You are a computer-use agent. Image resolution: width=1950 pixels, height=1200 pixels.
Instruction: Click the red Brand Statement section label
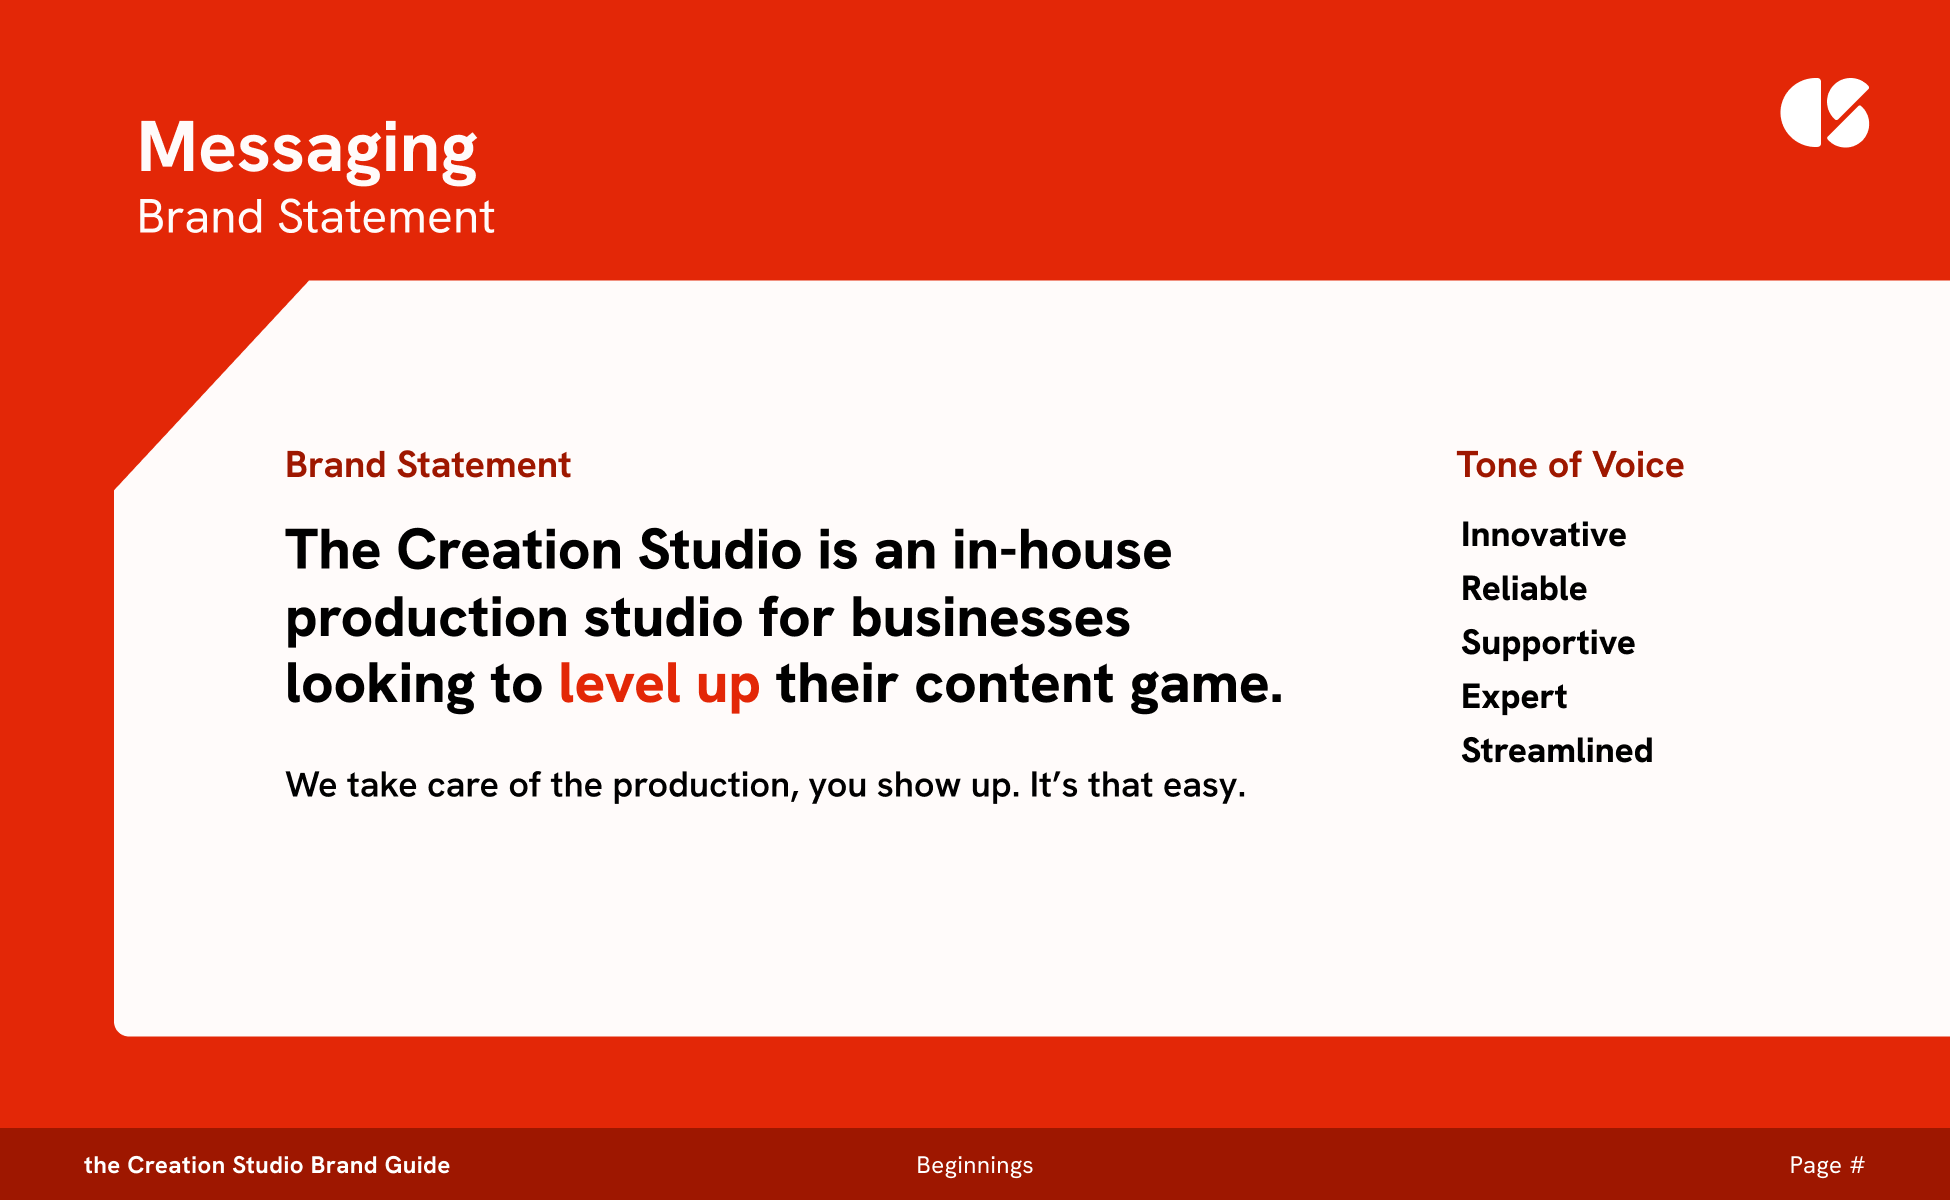point(427,465)
